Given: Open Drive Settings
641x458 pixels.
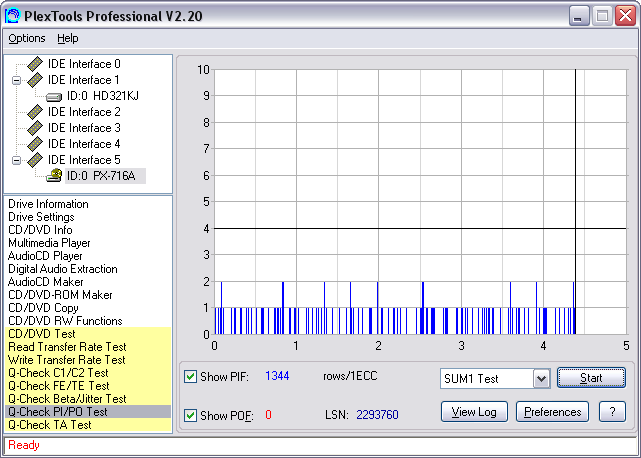Looking at the screenshot, I should pyautogui.click(x=41, y=217).
